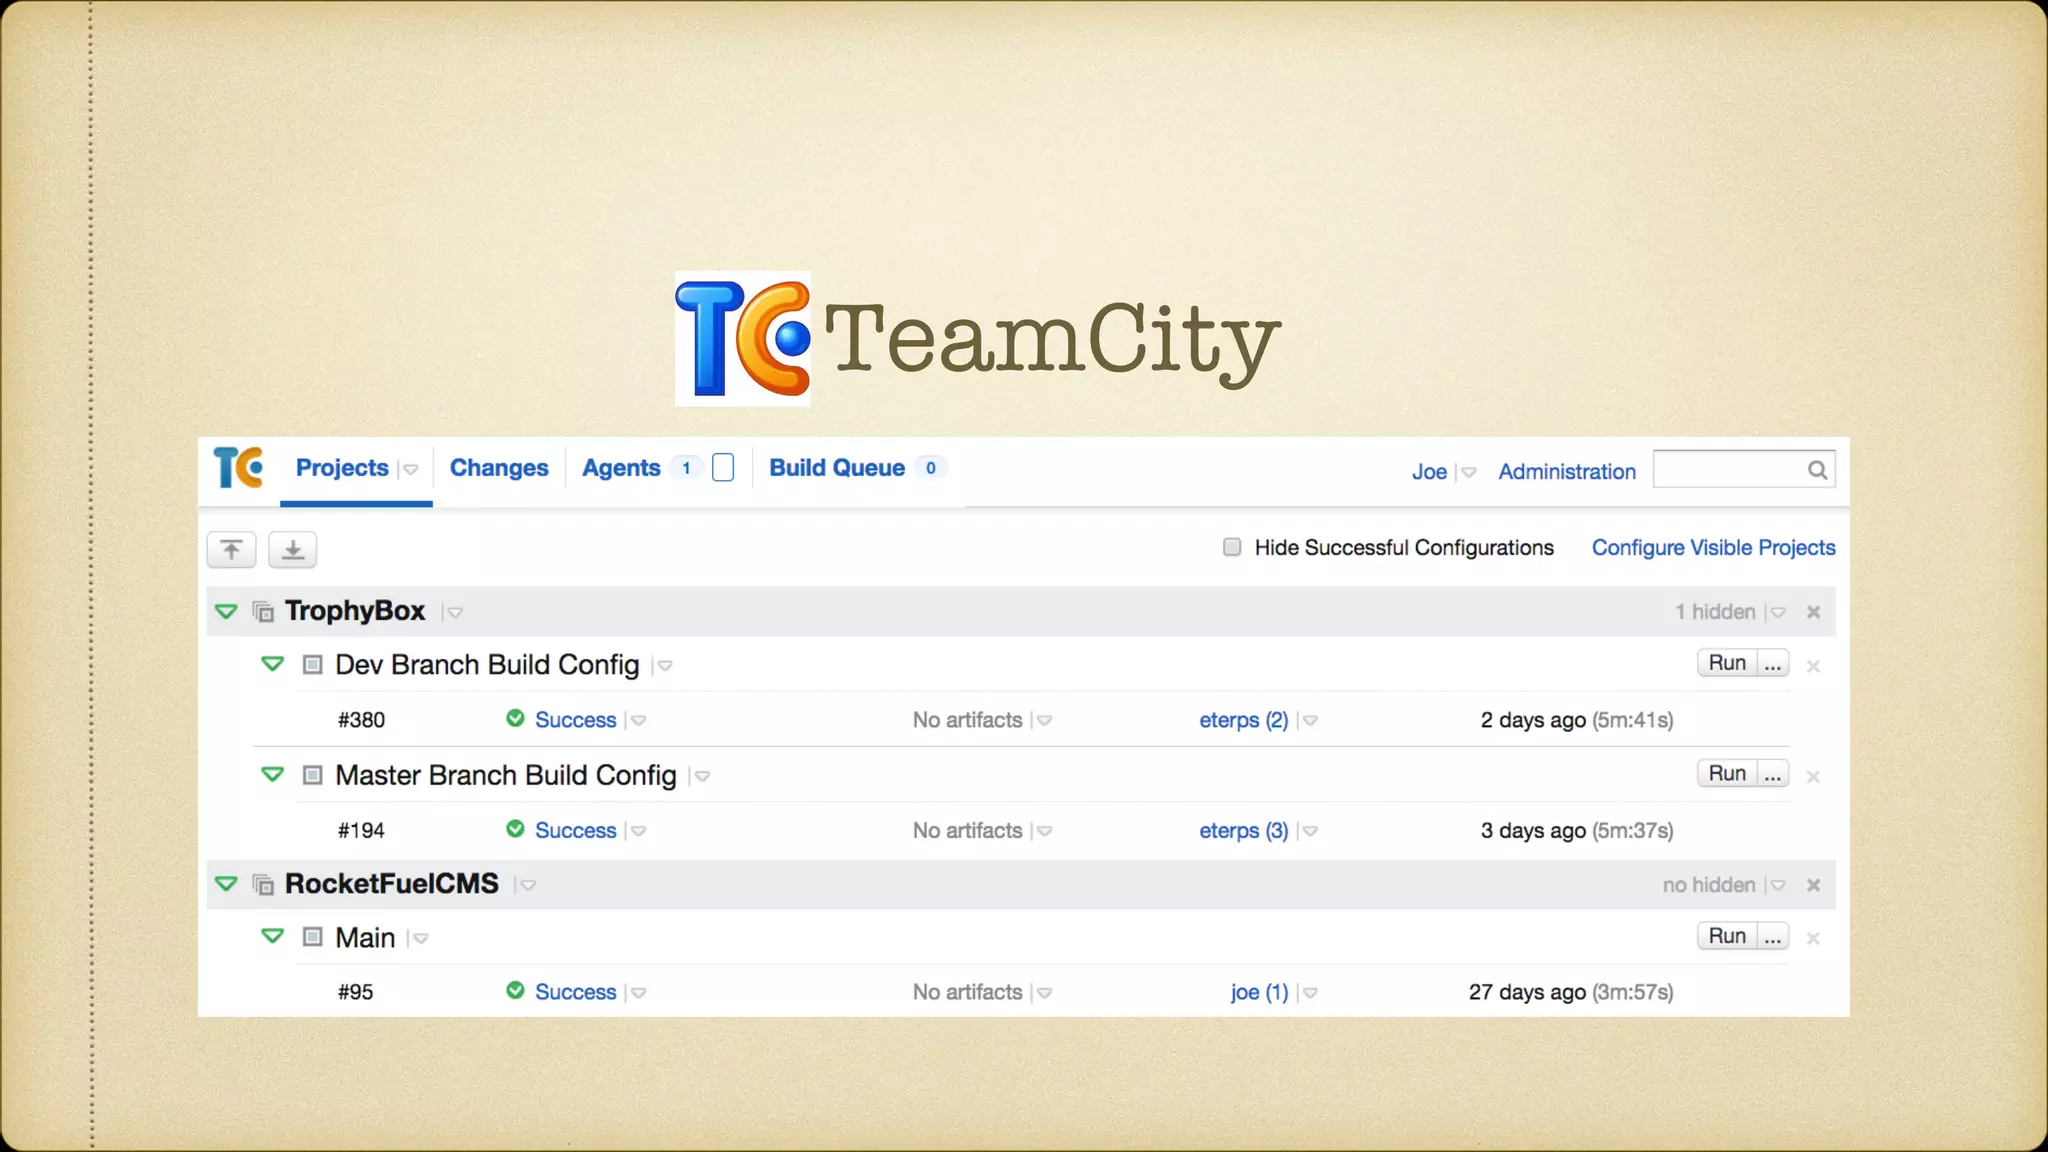Open Success status of build #380
Screen dimensions: 2048x1152
[x=576, y=720]
